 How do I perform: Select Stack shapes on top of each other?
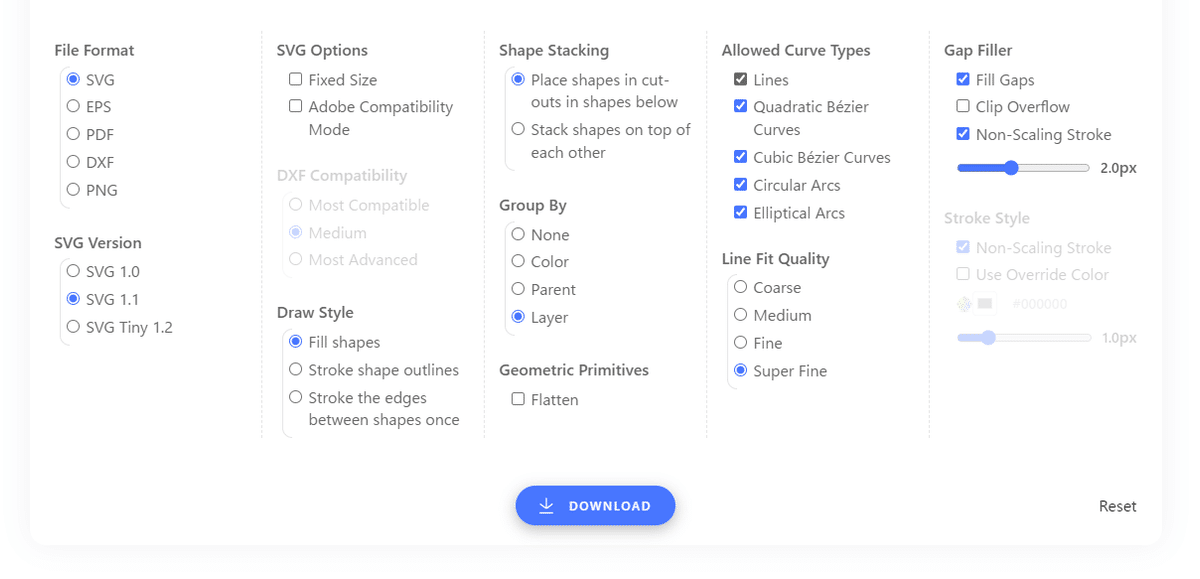(x=518, y=129)
